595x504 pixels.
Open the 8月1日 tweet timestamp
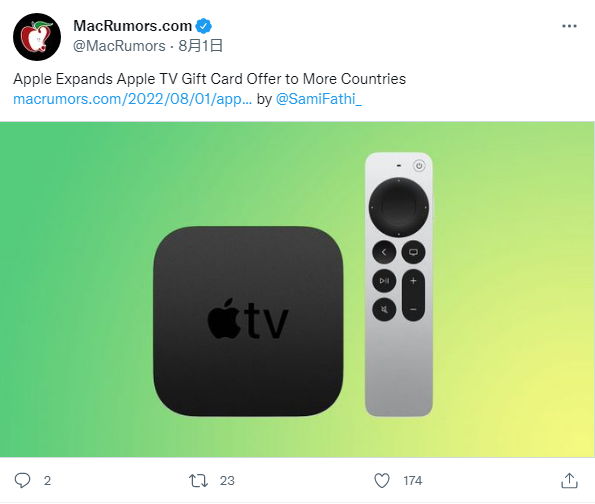200,46
